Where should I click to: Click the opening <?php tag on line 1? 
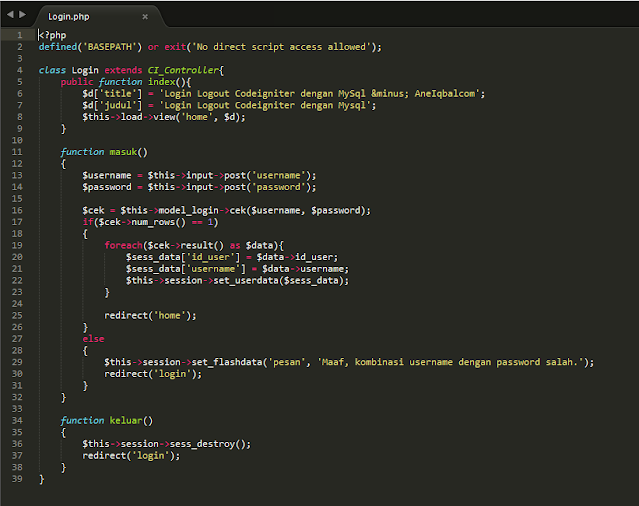point(52,35)
